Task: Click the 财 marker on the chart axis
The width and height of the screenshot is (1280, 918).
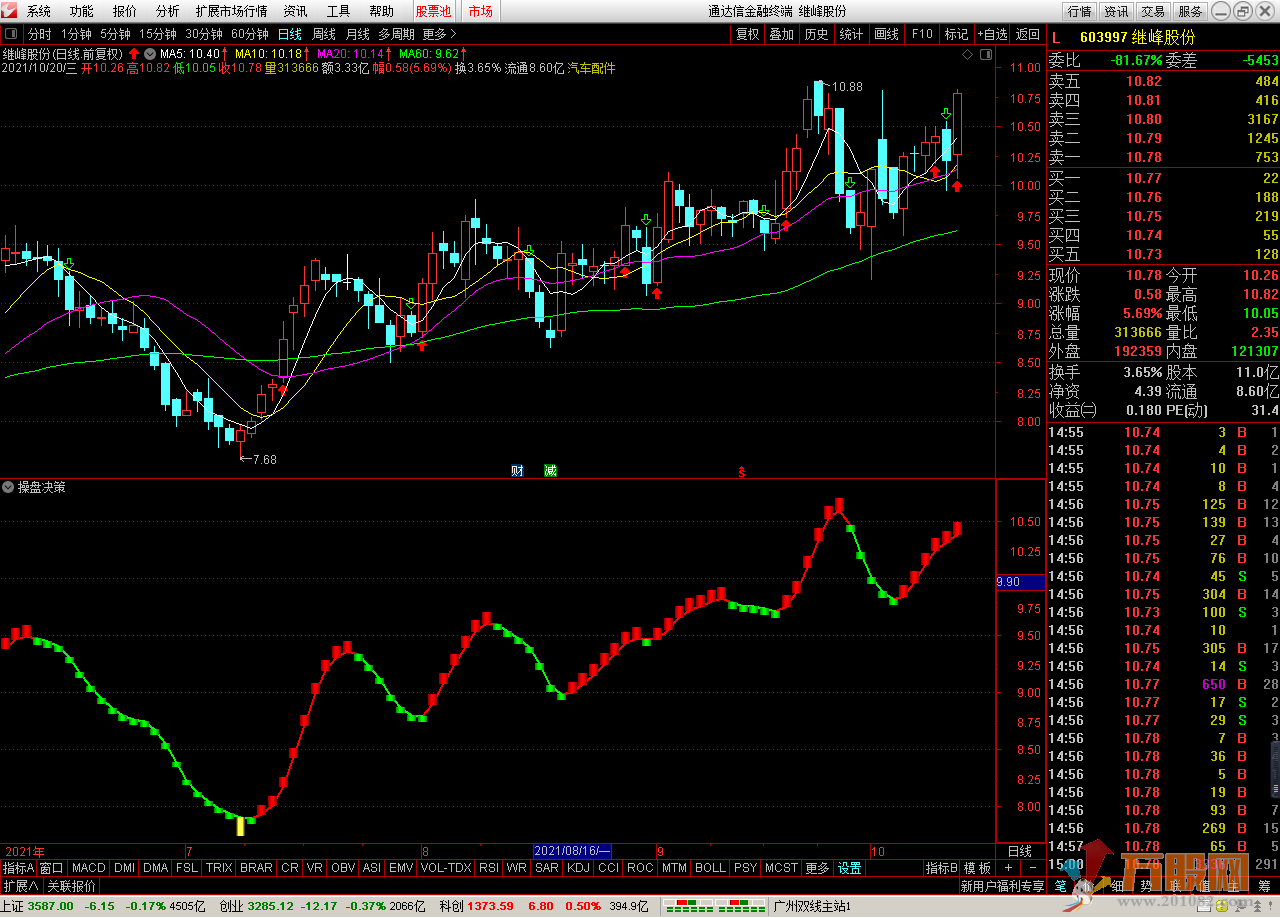Action: click(x=518, y=470)
